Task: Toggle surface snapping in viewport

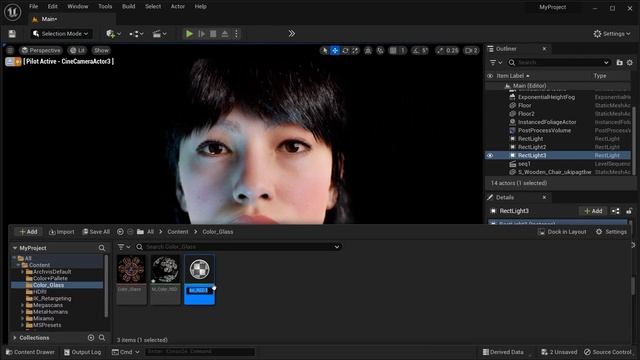Action: pos(380,51)
